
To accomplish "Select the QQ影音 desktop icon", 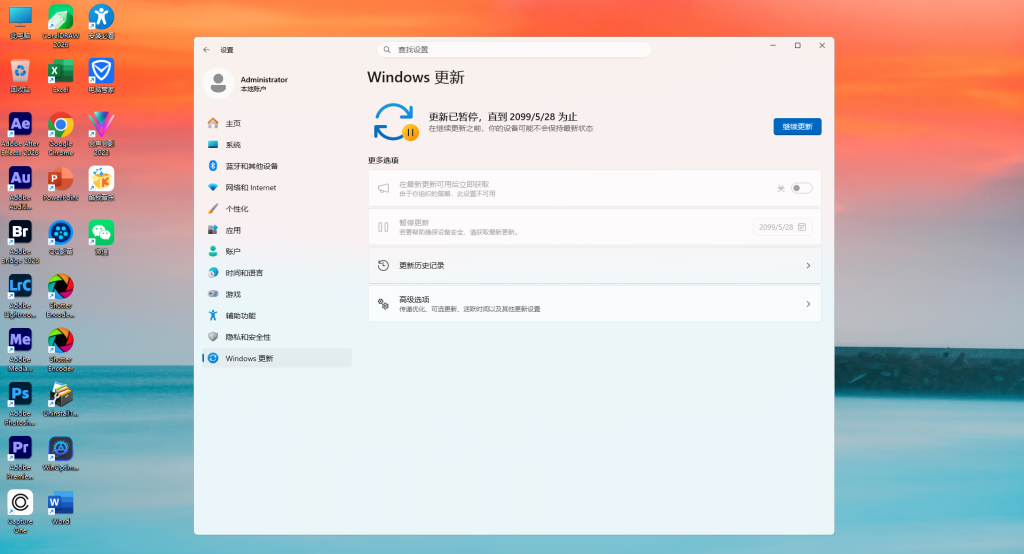I will coord(61,237).
